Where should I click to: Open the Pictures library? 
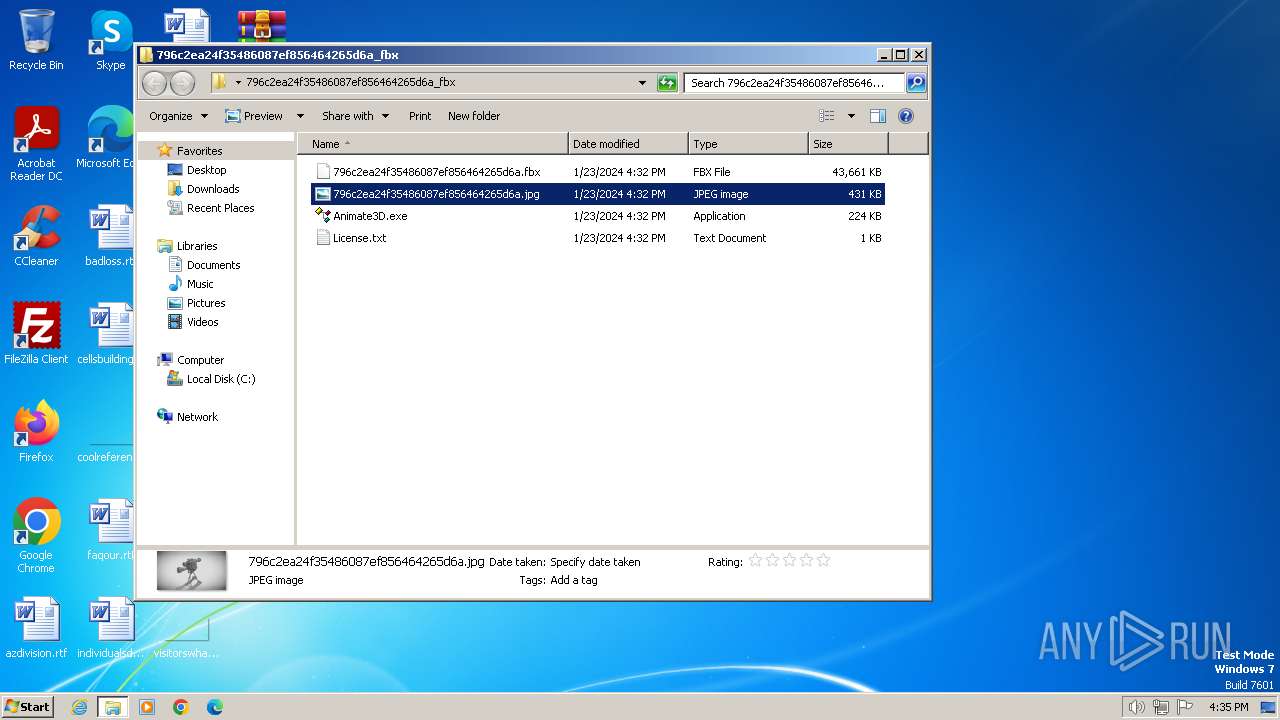tap(206, 303)
